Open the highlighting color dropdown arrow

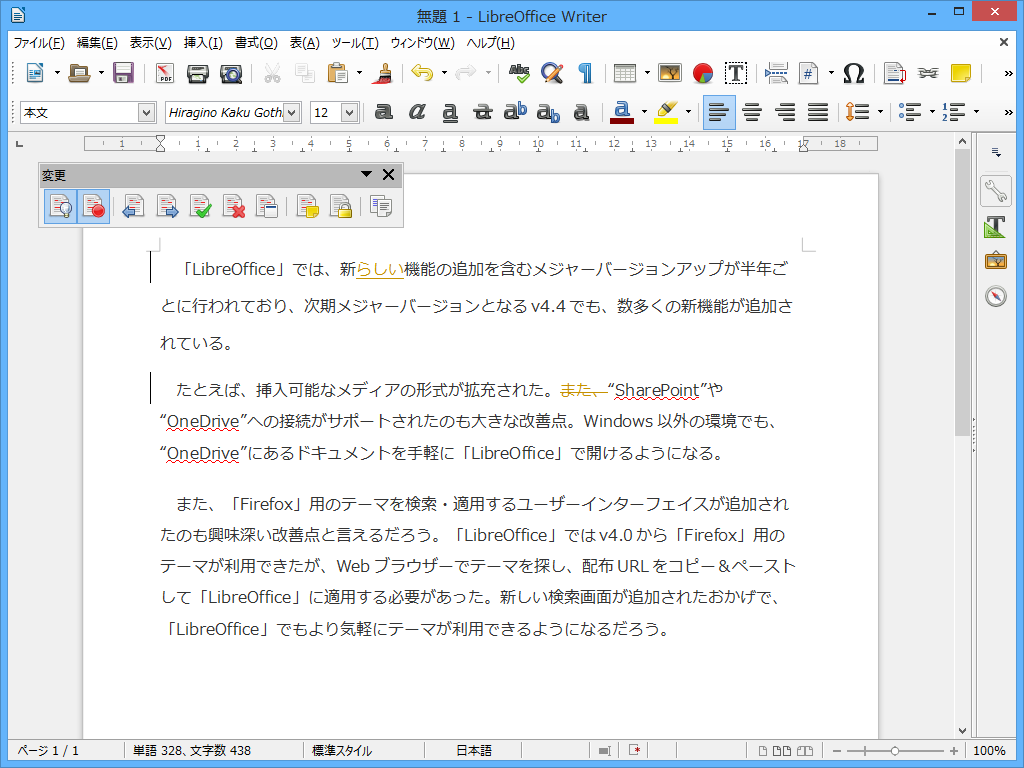688,112
